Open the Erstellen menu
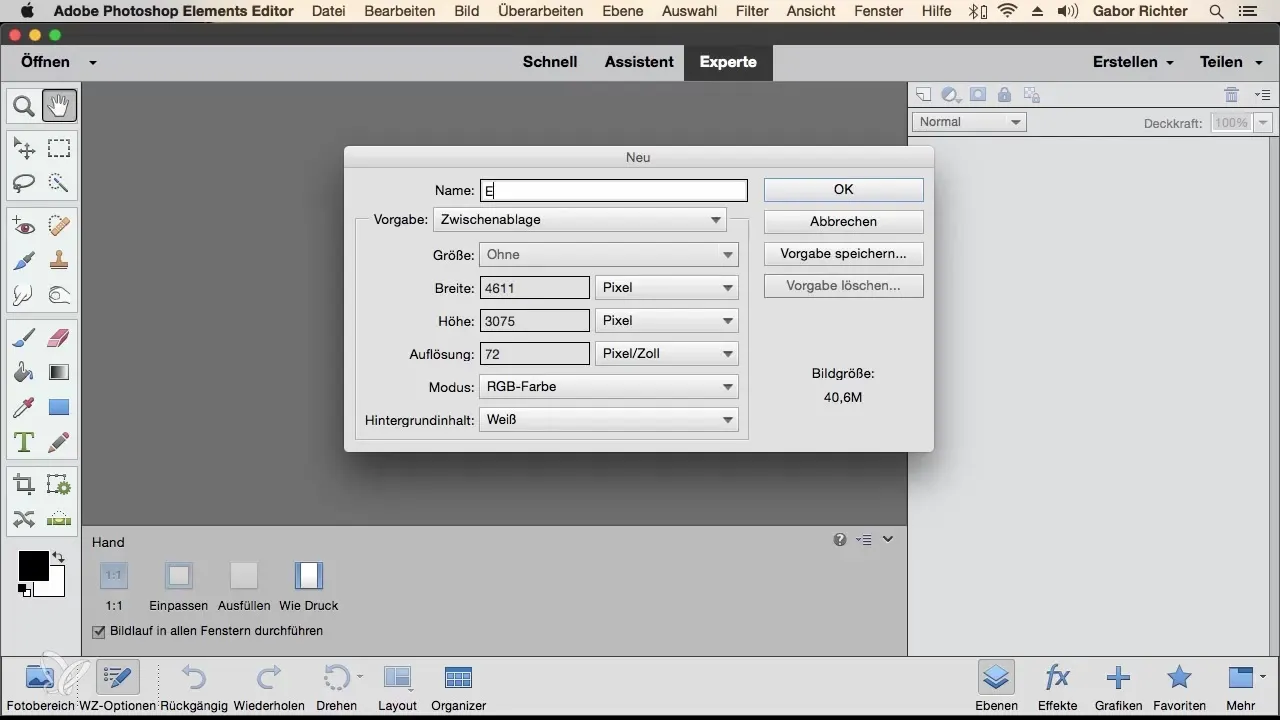 1132,62
